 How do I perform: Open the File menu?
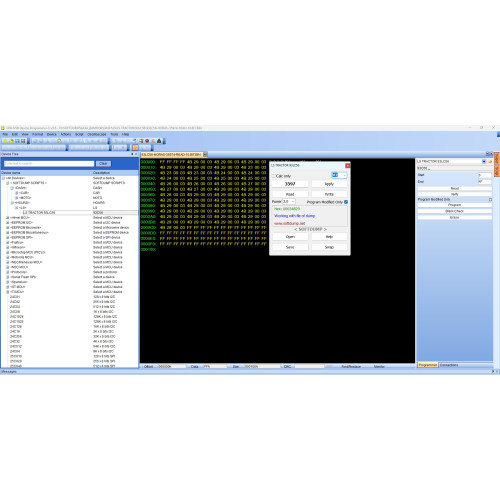pos(5,134)
